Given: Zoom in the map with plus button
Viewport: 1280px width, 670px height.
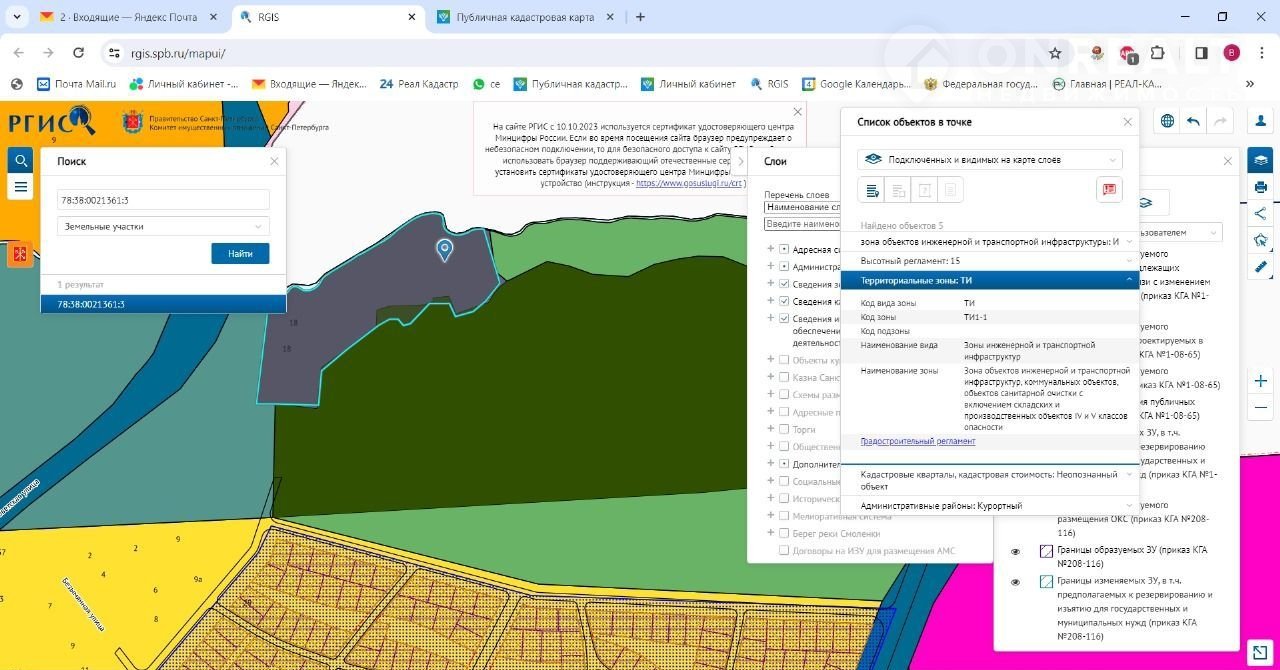Looking at the screenshot, I should click(1262, 381).
